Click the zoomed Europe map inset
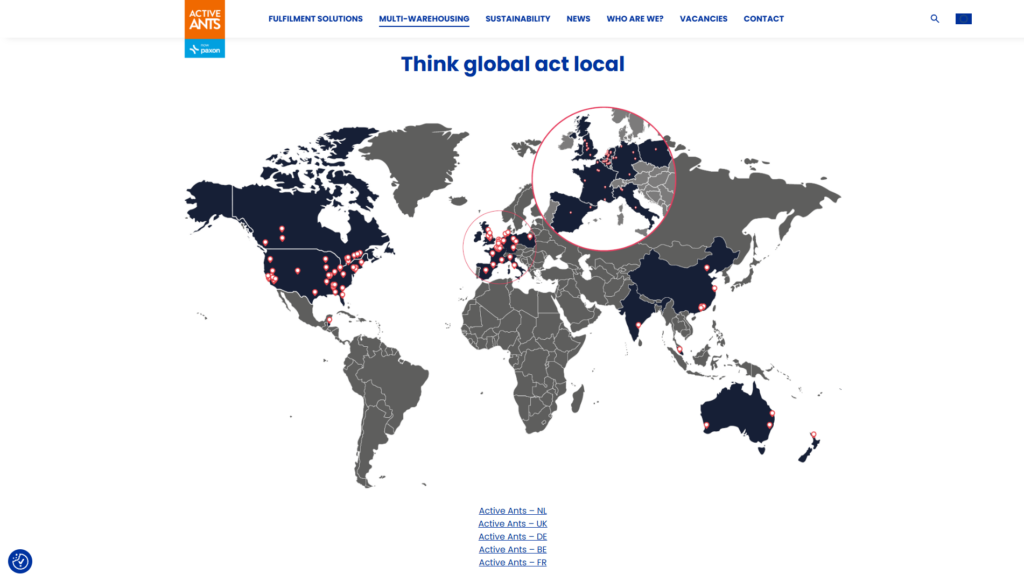The width and height of the screenshot is (1024, 581). click(x=603, y=179)
